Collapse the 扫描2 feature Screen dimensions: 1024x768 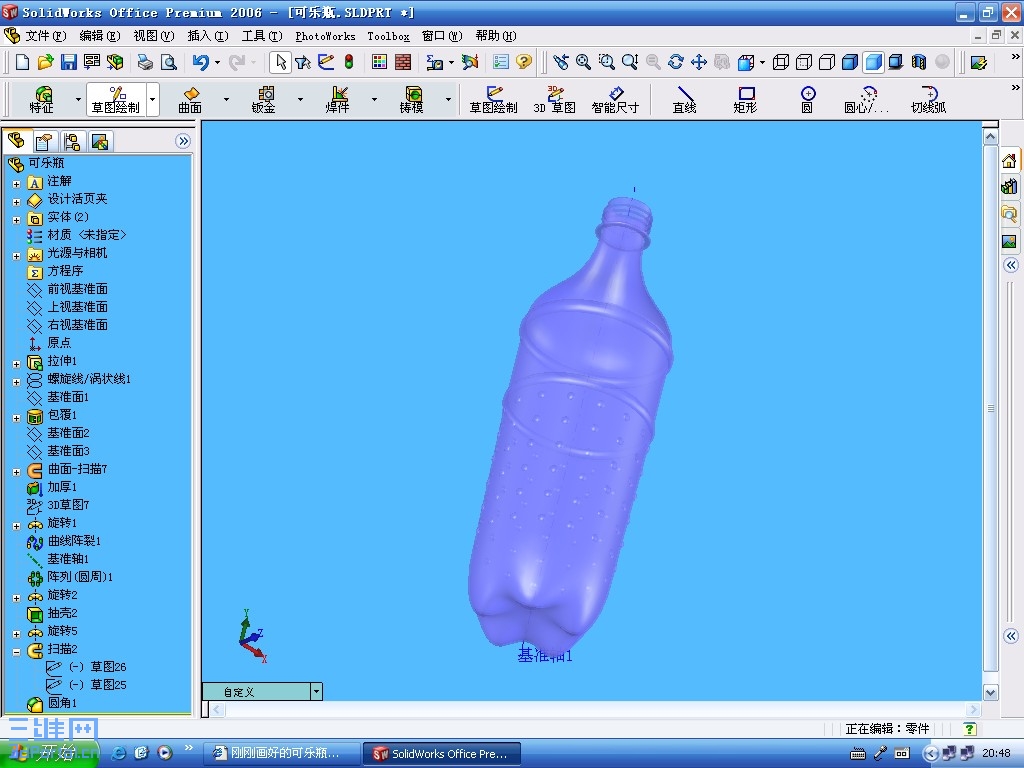[16, 652]
